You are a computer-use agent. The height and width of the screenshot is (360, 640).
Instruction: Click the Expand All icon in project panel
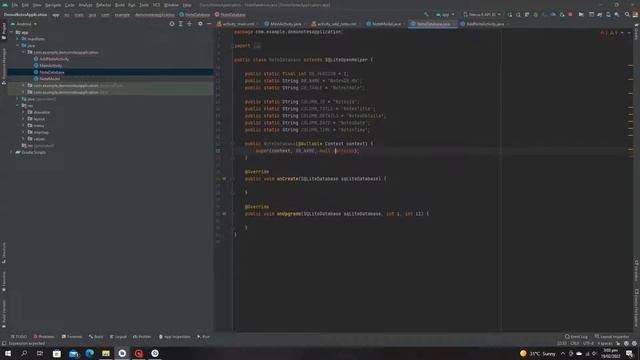[x=180, y=24]
